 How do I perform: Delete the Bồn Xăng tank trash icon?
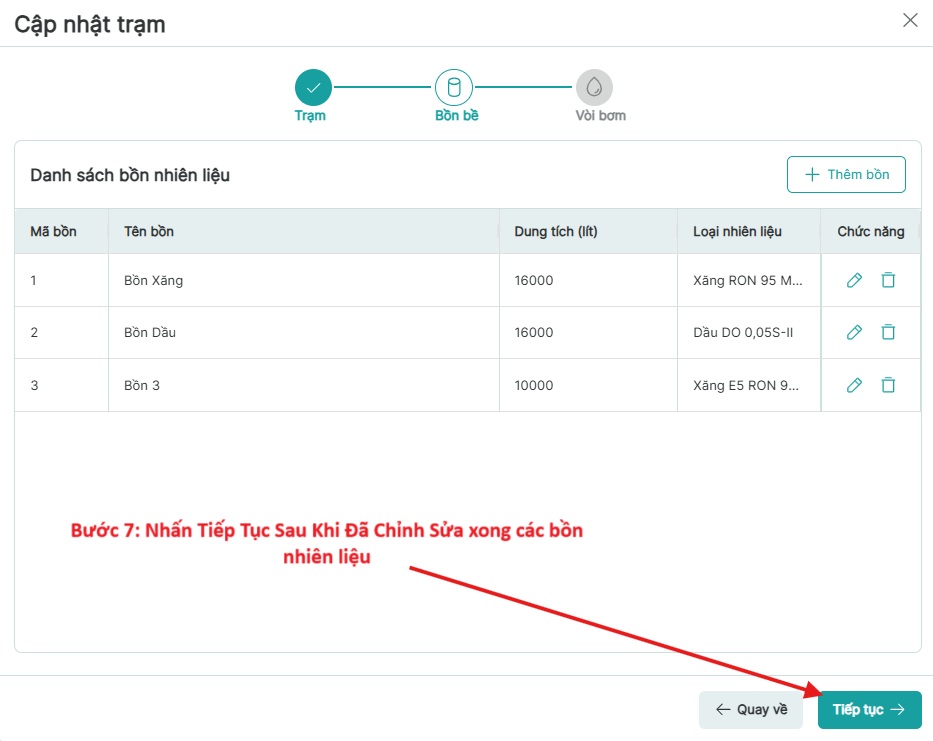click(x=888, y=280)
